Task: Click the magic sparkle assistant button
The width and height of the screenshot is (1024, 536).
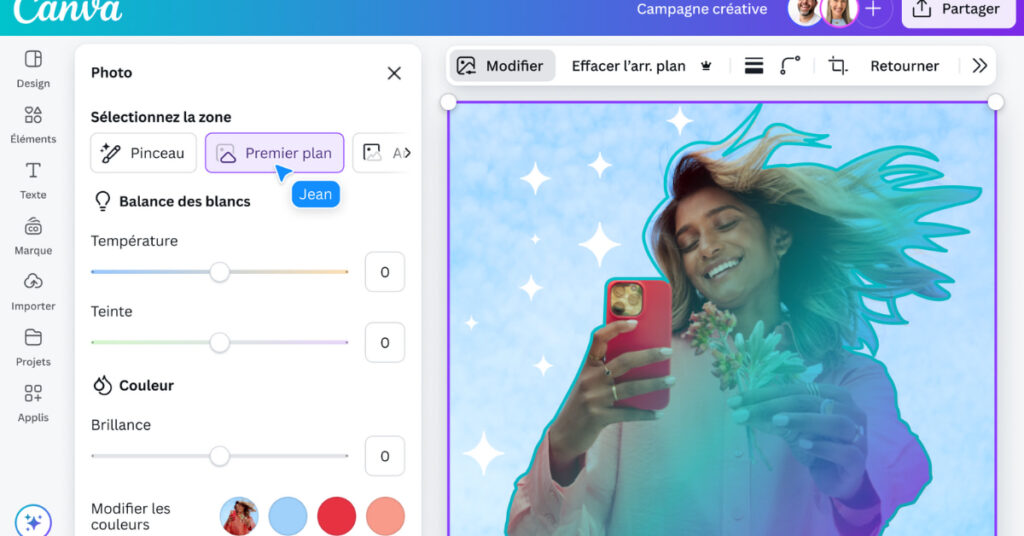Action: tap(33, 521)
